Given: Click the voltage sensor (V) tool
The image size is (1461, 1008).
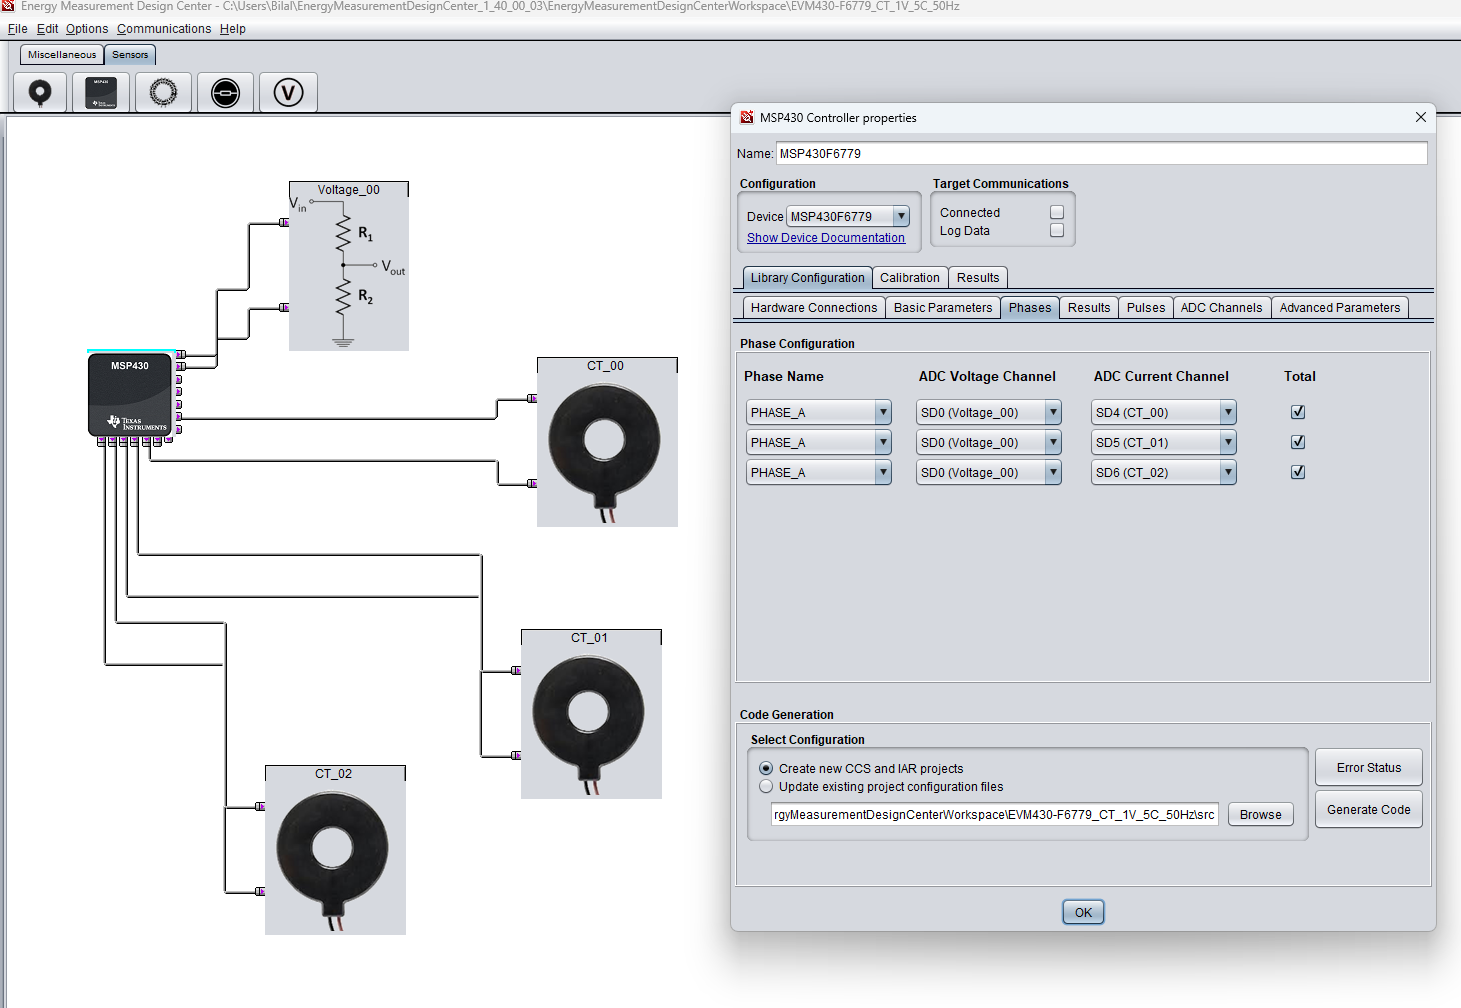Looking at the screenshot, I should point(288,93).
